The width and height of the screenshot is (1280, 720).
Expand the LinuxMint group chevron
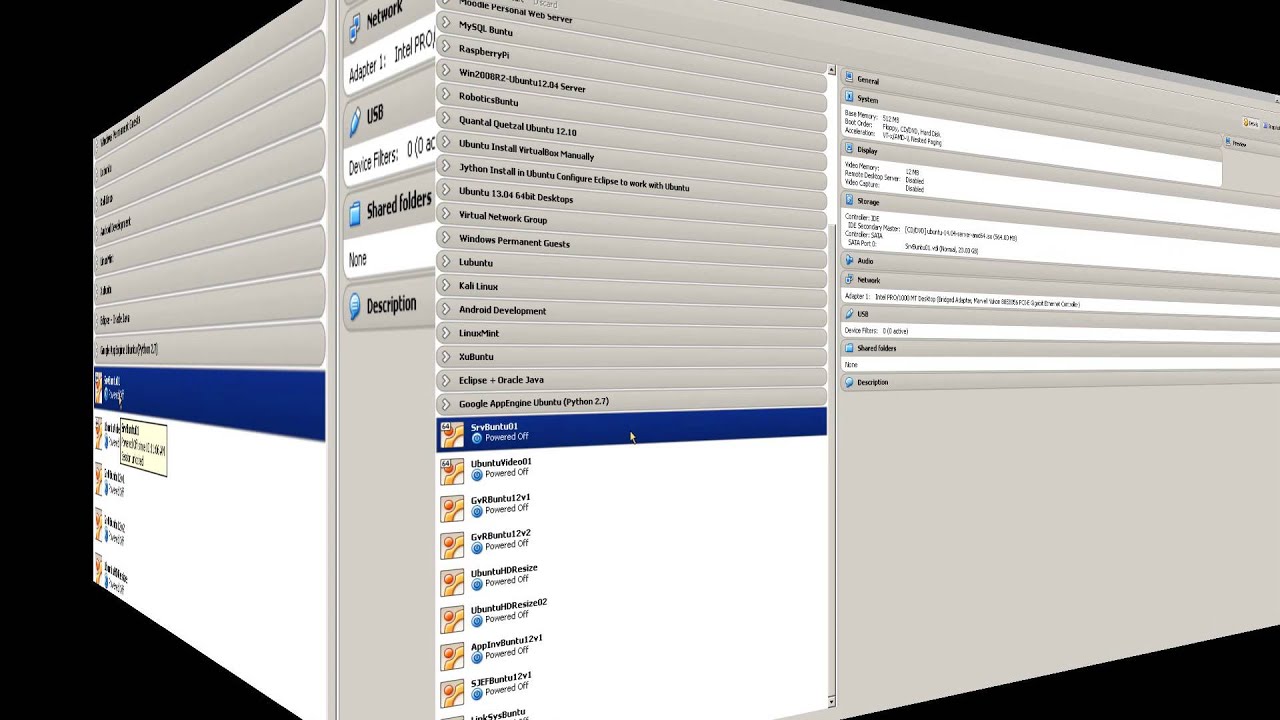(446, 333)
